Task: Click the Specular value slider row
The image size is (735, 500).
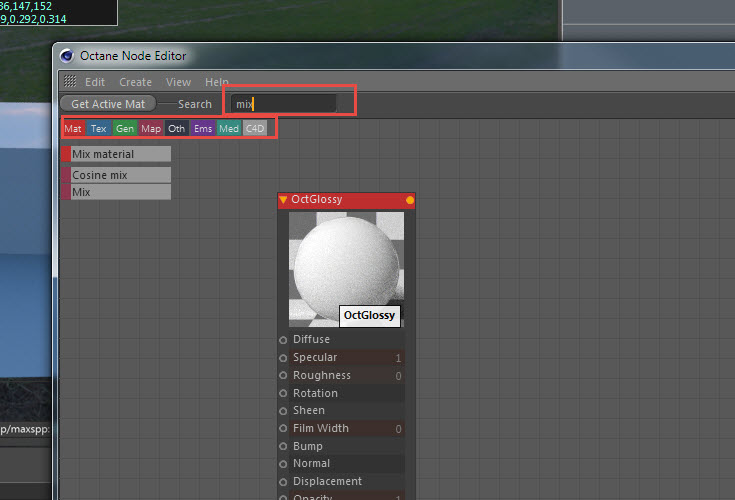Action: pos(347,358)
